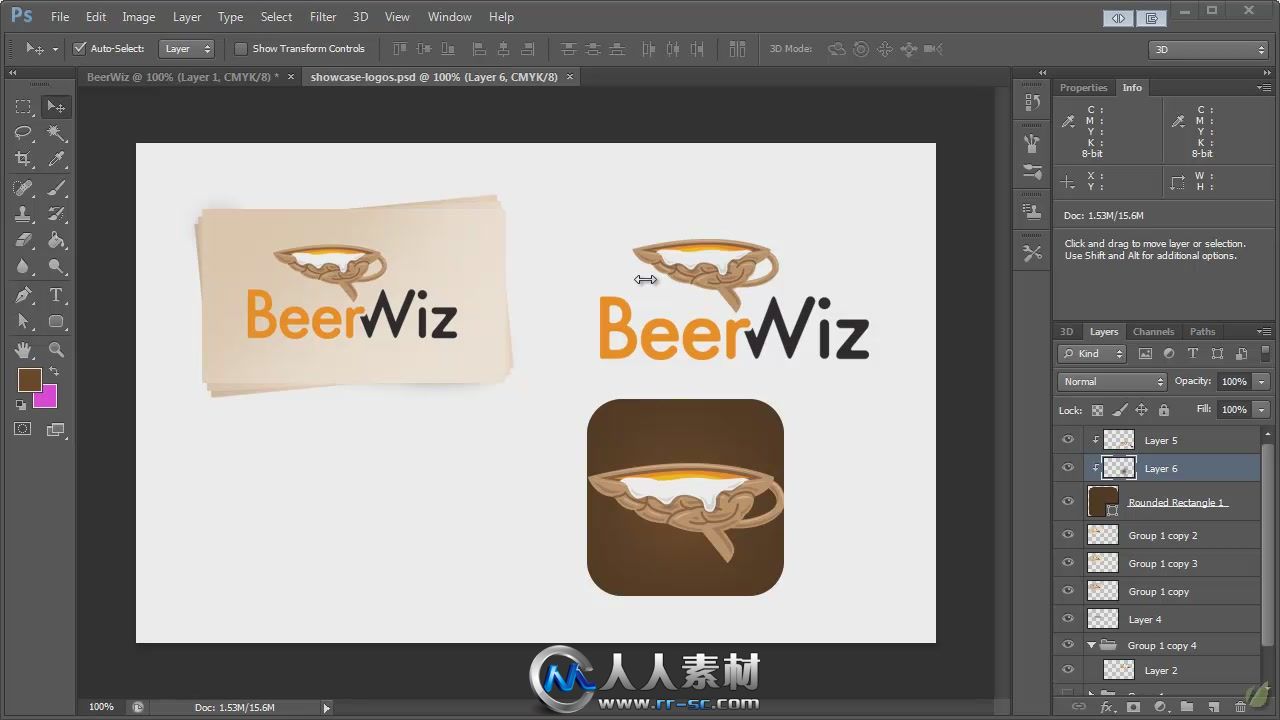Open the 3D workspace dropdown
The height and width of the screenshot is (720, 1280).
pyautogui.click(x=1208, y=49)
